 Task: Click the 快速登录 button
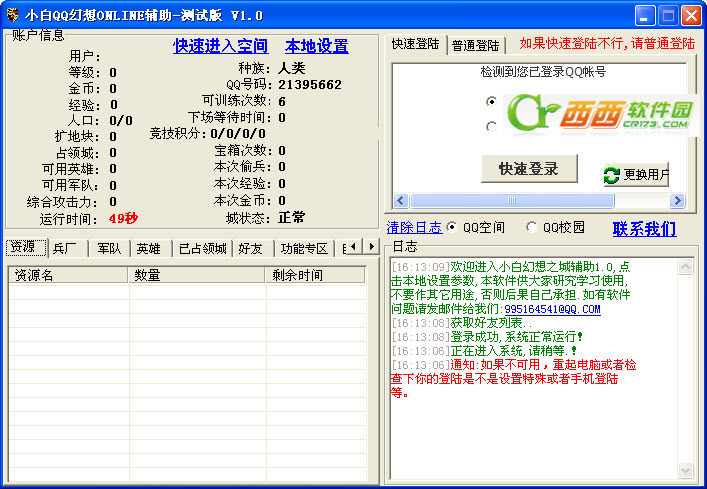(x=529, y=169)
